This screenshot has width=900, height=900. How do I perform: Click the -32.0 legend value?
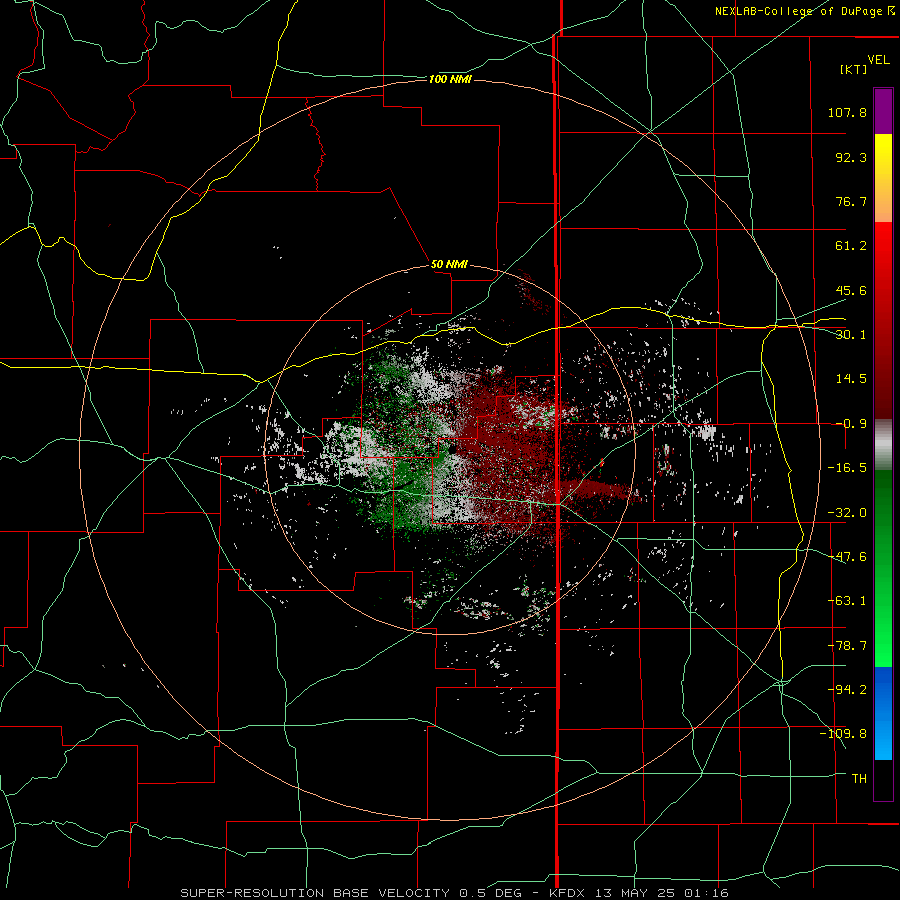(847, 513)
